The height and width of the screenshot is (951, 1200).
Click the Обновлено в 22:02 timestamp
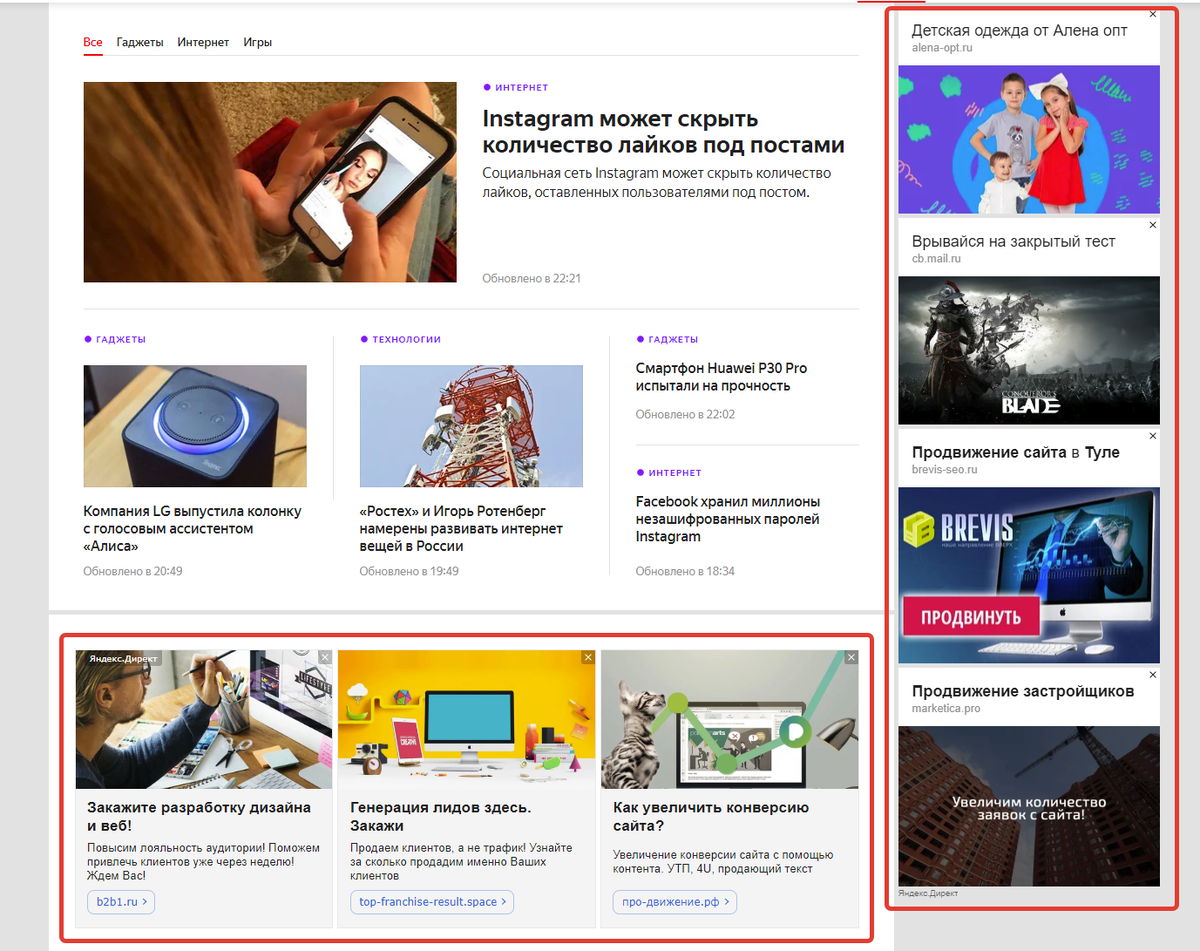click(x=685, y=414)
